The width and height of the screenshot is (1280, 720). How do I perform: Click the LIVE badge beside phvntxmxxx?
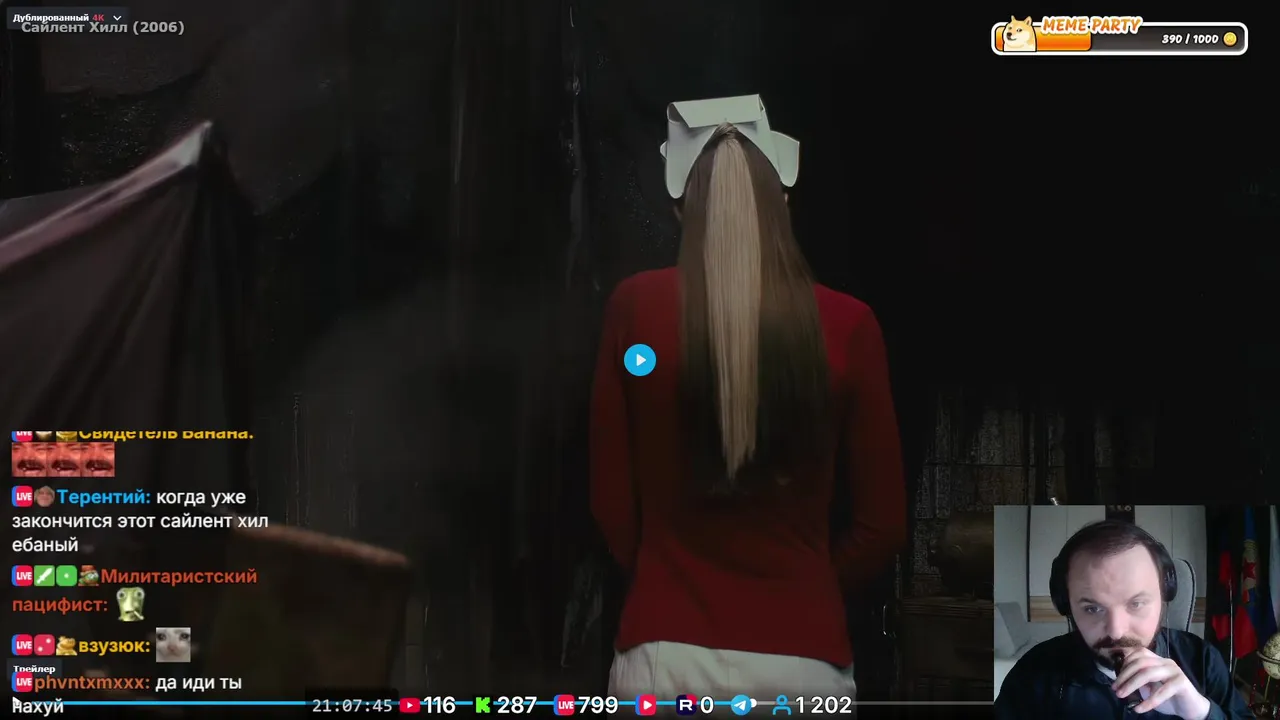click(22, 683)
